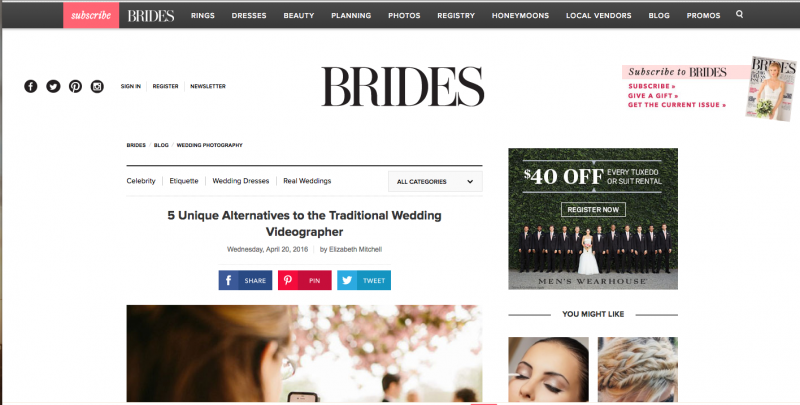Click Wedding Photography breadcrumb

(x=210, y=145)
